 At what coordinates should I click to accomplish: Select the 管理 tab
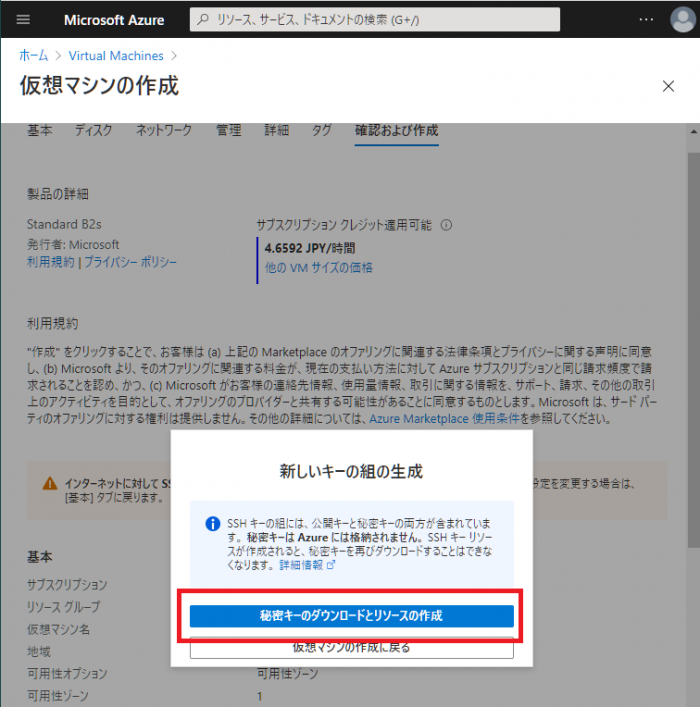228,131
